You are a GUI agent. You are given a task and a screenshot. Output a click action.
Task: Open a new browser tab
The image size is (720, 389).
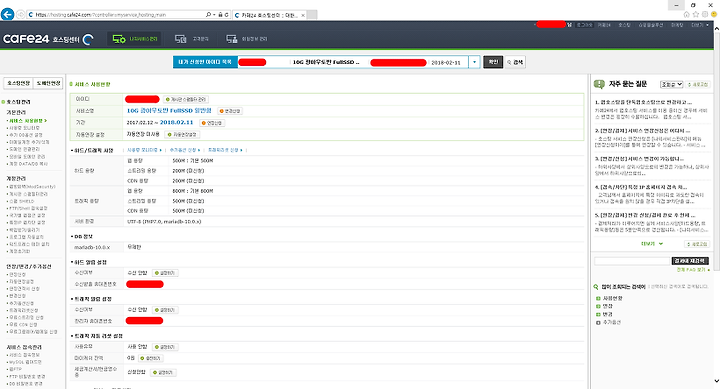[x=312, y=15]
